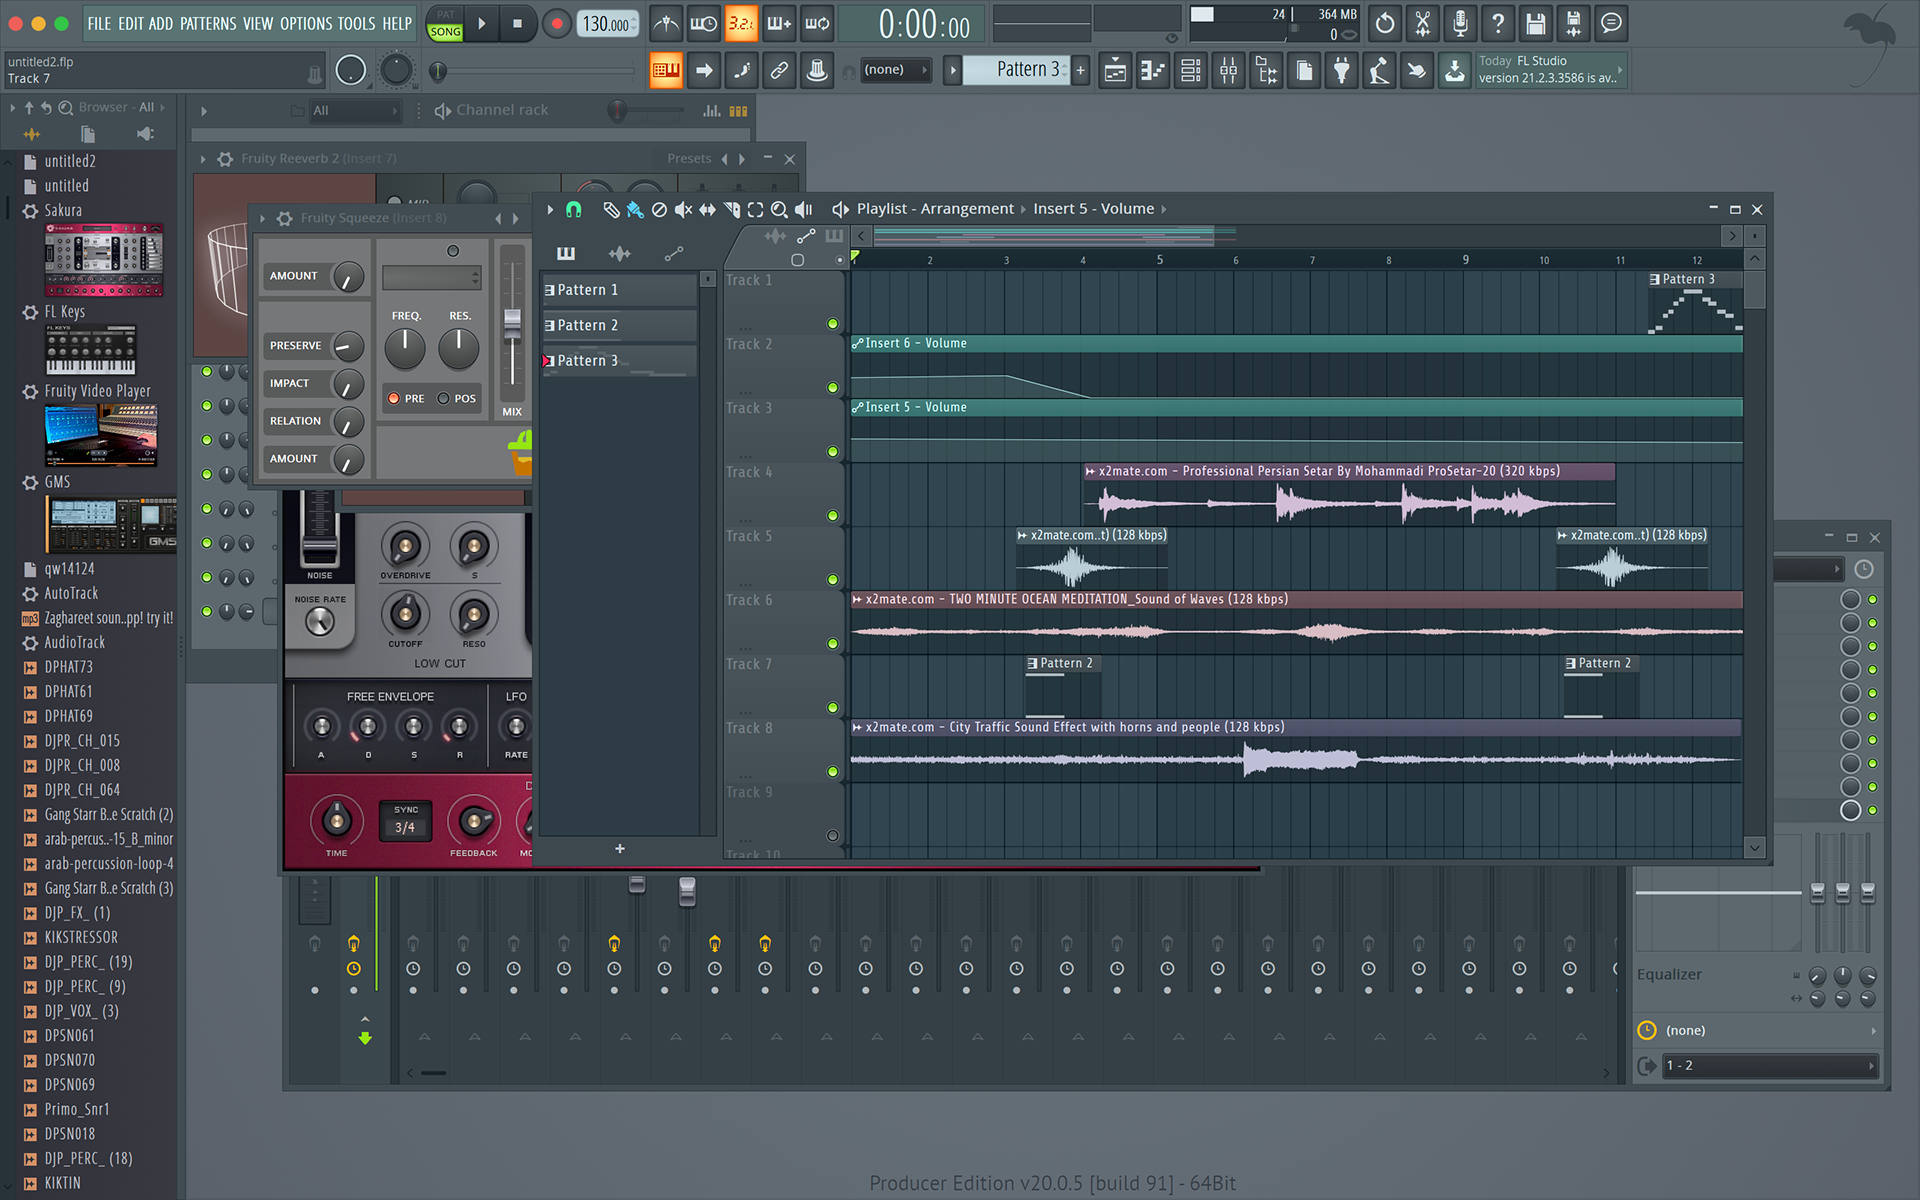Screen dimensions: 1920x1200
Task: Select the playlist Slice tool
Action: coord(731,209)
